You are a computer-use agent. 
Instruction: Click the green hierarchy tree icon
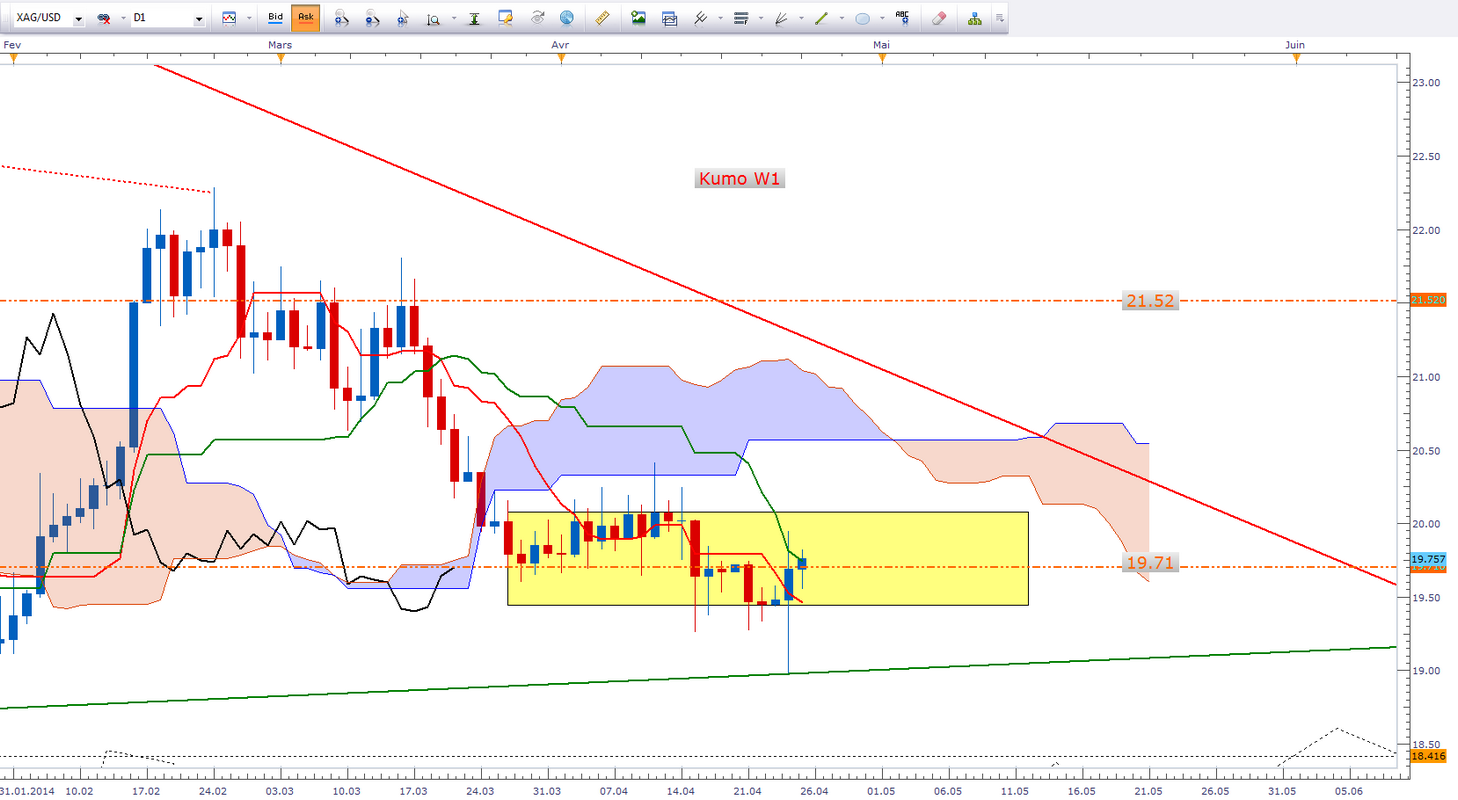point(974,18)
